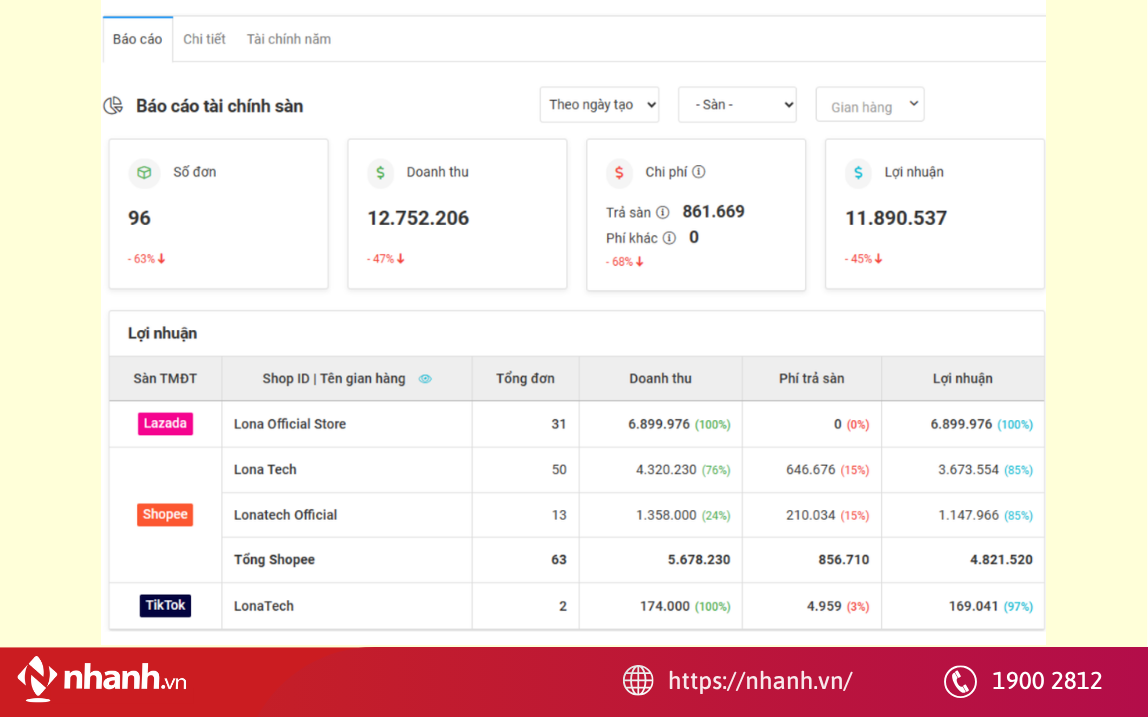Click profit 3.673.554 in Lona Tech row

(969, 469)
